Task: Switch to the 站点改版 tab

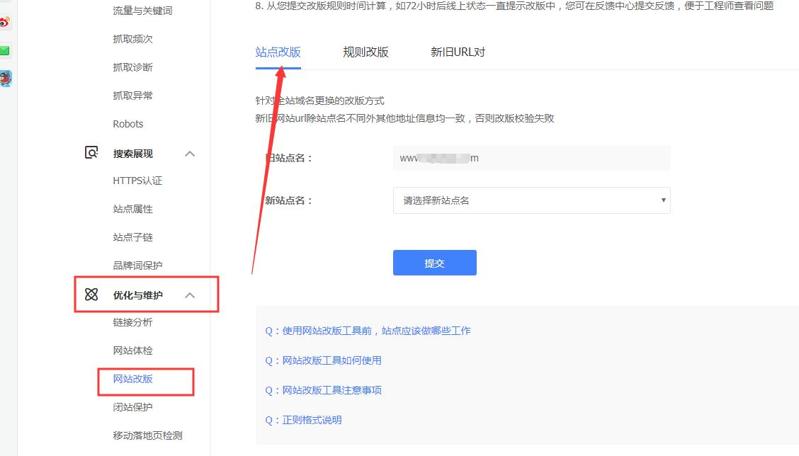Action: [278, 52]
